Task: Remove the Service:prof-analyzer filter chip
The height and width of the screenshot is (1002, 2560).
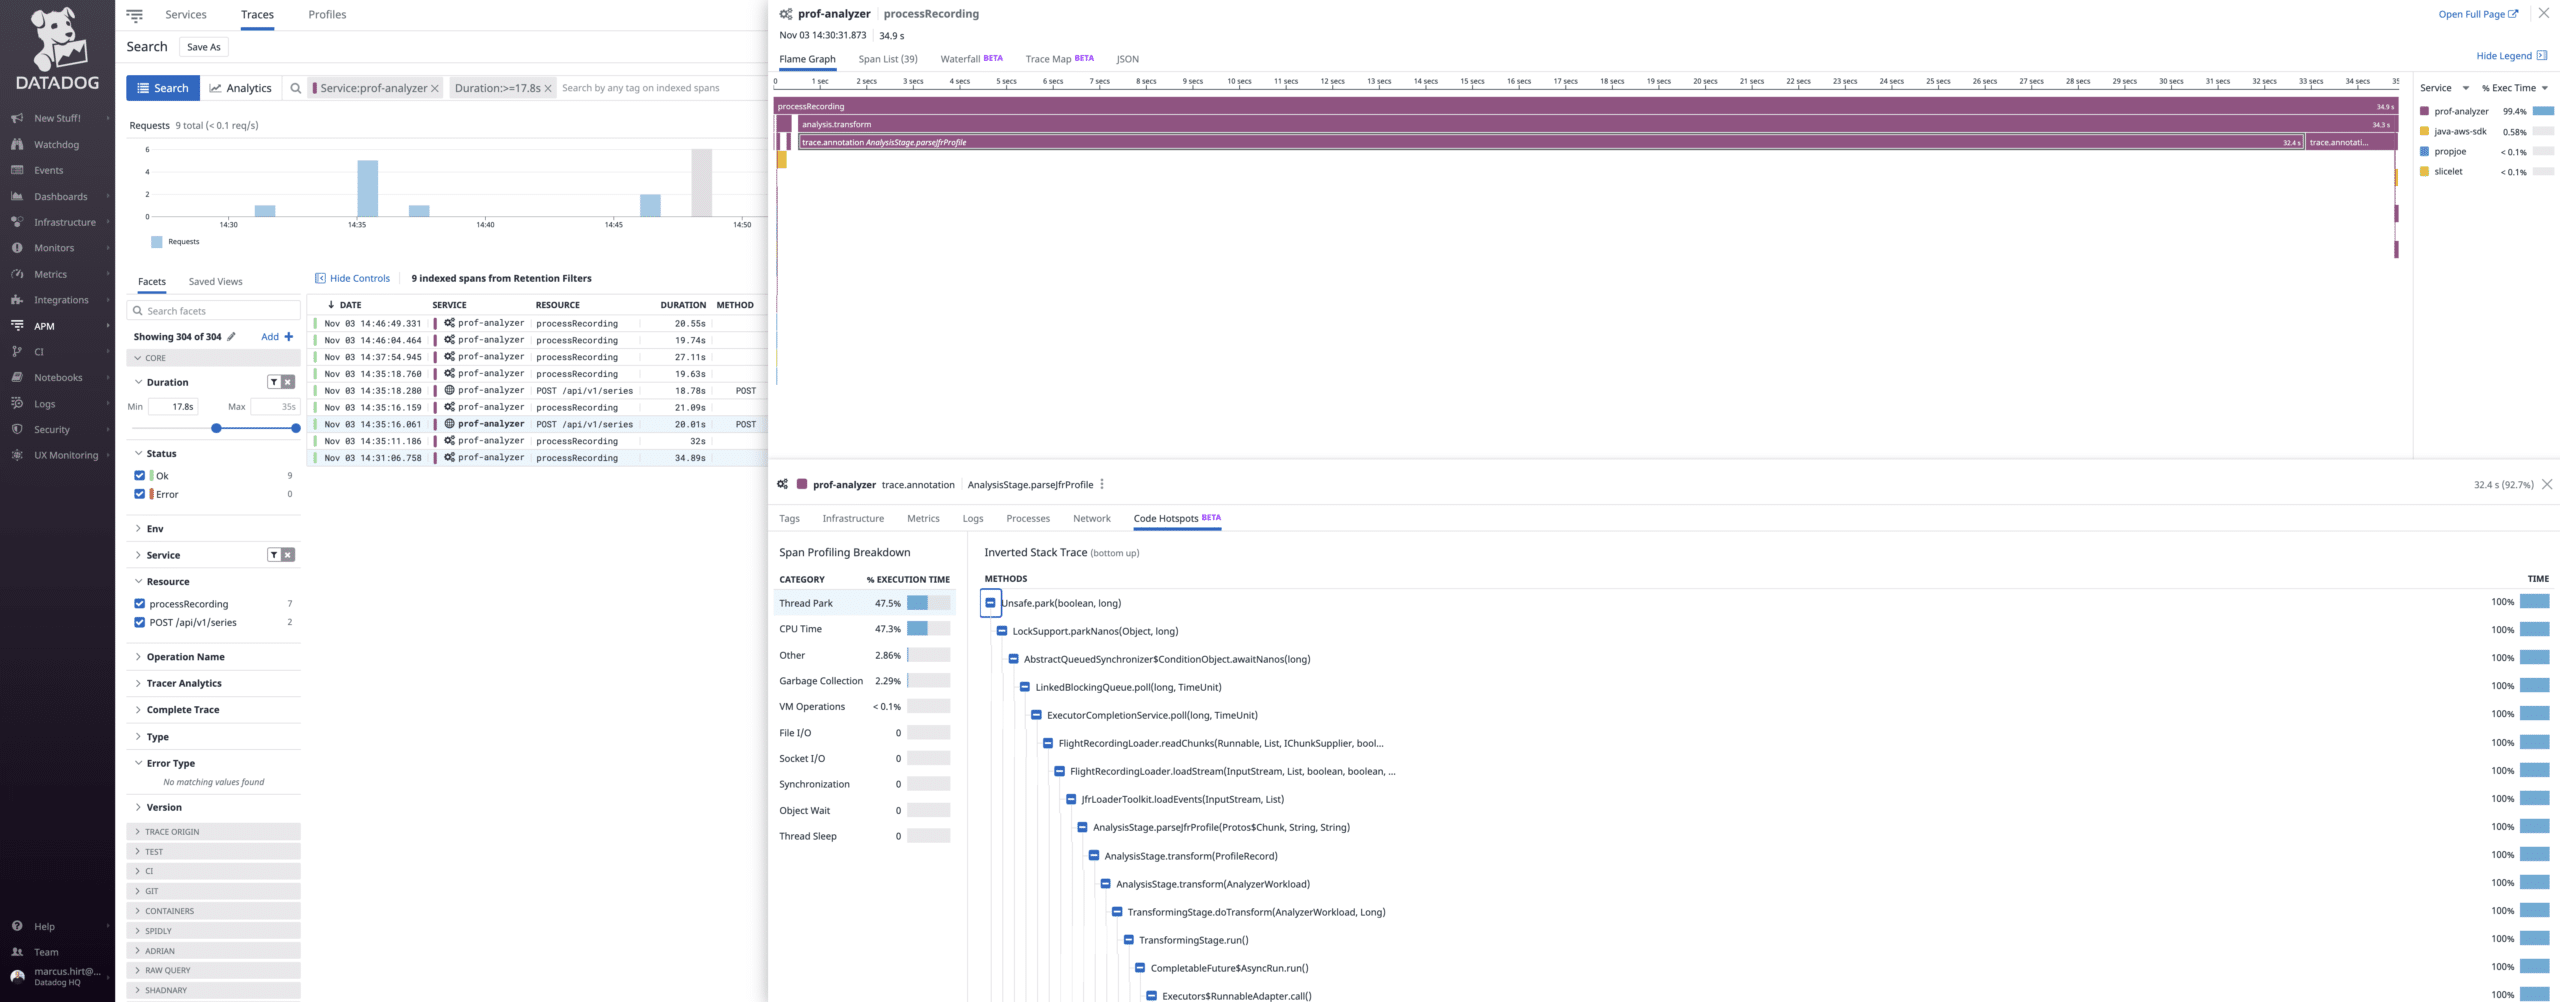Action: (x=435, y=89)
